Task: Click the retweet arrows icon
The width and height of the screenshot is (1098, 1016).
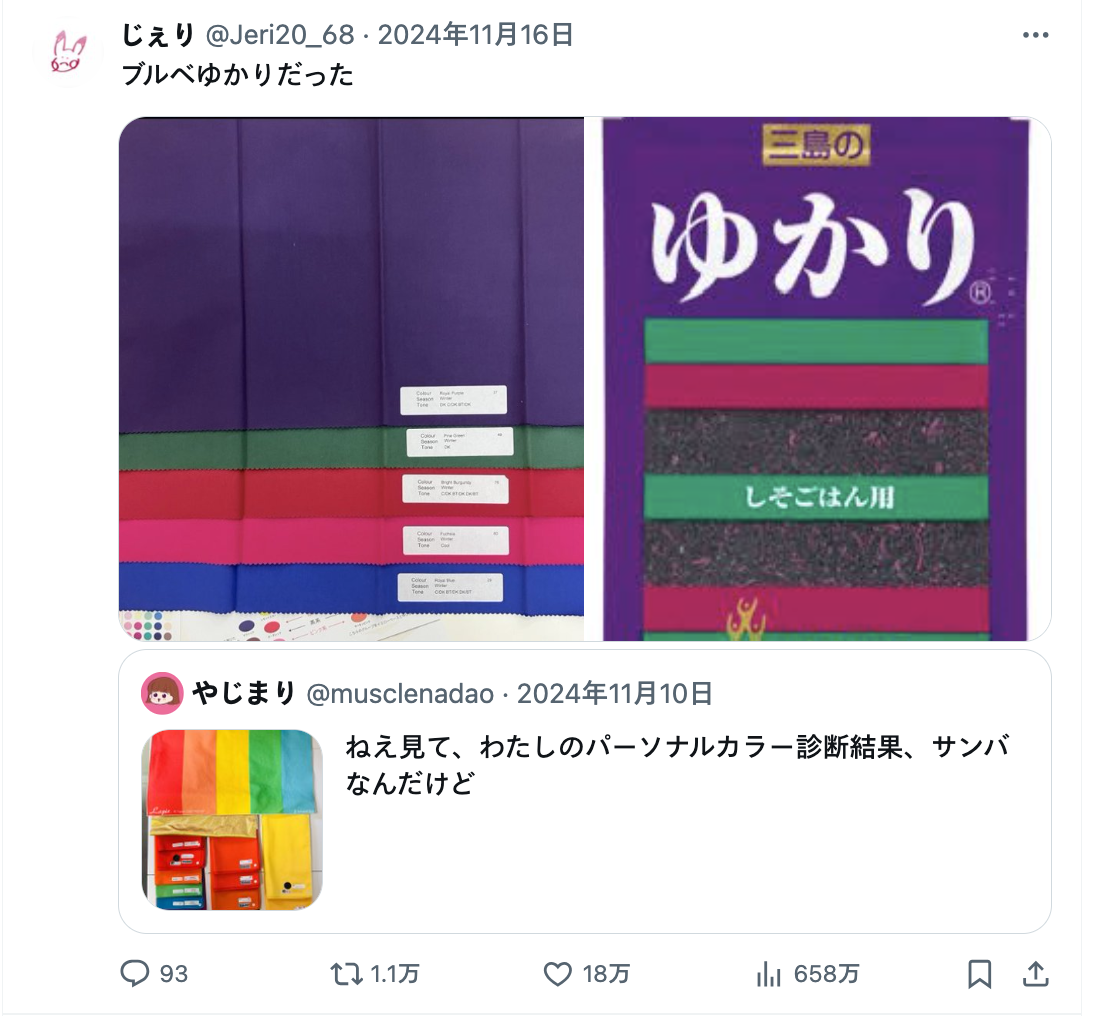Action: (346, 973)
